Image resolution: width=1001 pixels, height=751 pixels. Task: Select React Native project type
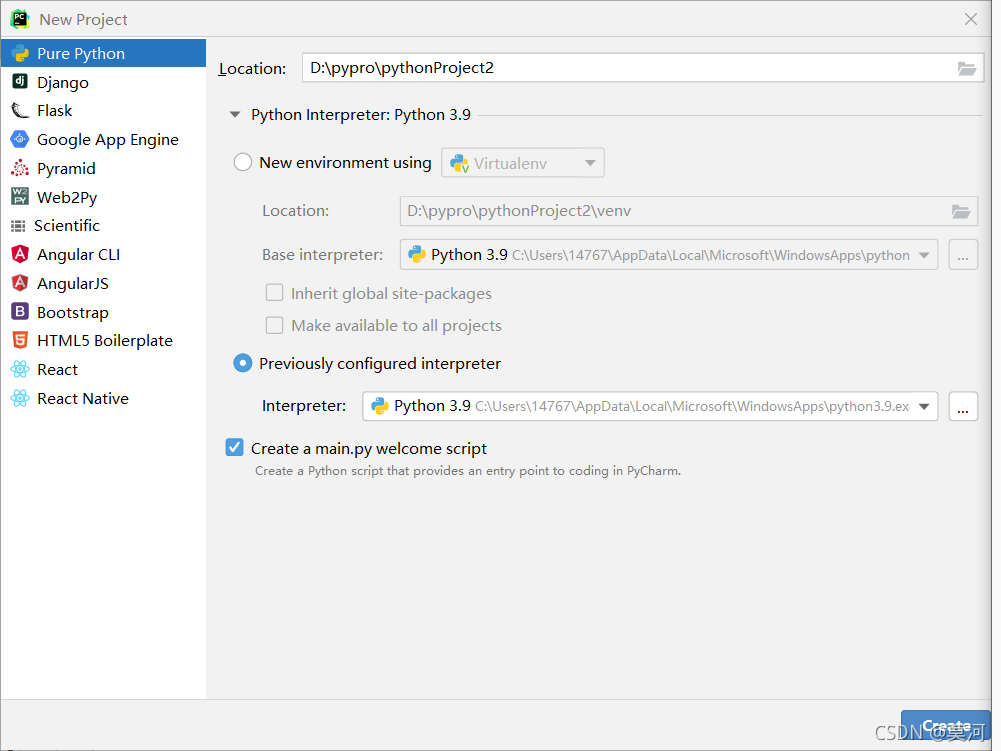tap(103, 398)
